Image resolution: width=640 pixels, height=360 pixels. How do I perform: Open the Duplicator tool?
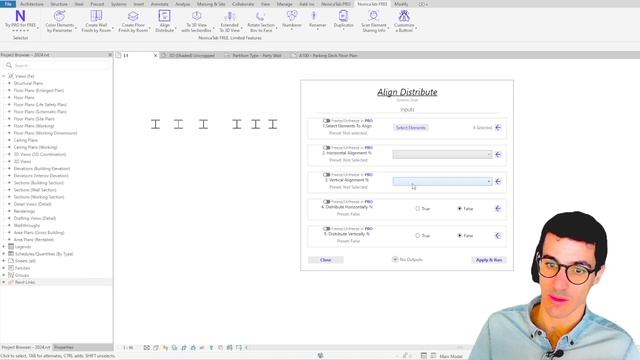tap(343, 20)
